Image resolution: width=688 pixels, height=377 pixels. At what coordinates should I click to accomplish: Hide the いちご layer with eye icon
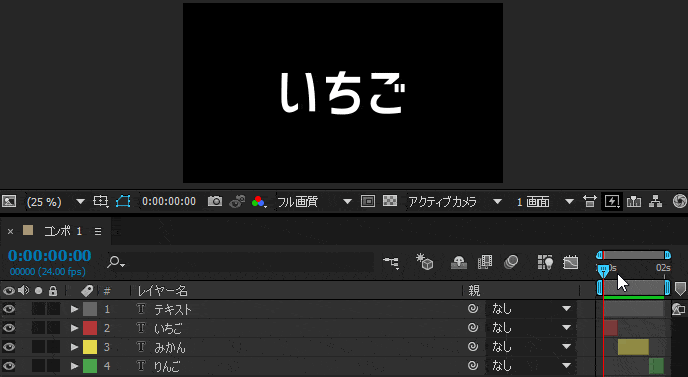pyautogui.click(x=9, y=328)
